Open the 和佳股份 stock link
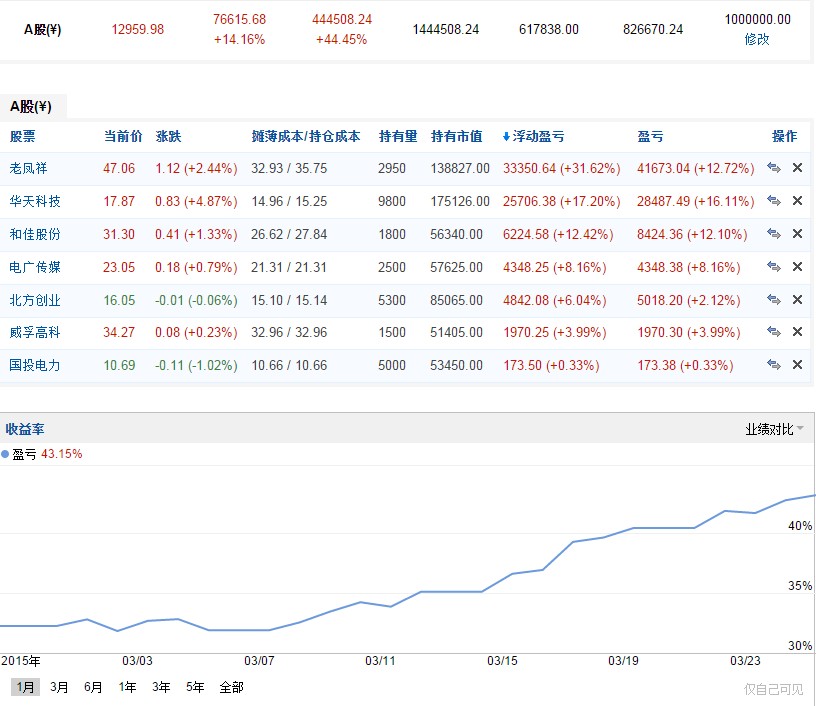The height and width of the screenshot is (706, 816). 35,234
